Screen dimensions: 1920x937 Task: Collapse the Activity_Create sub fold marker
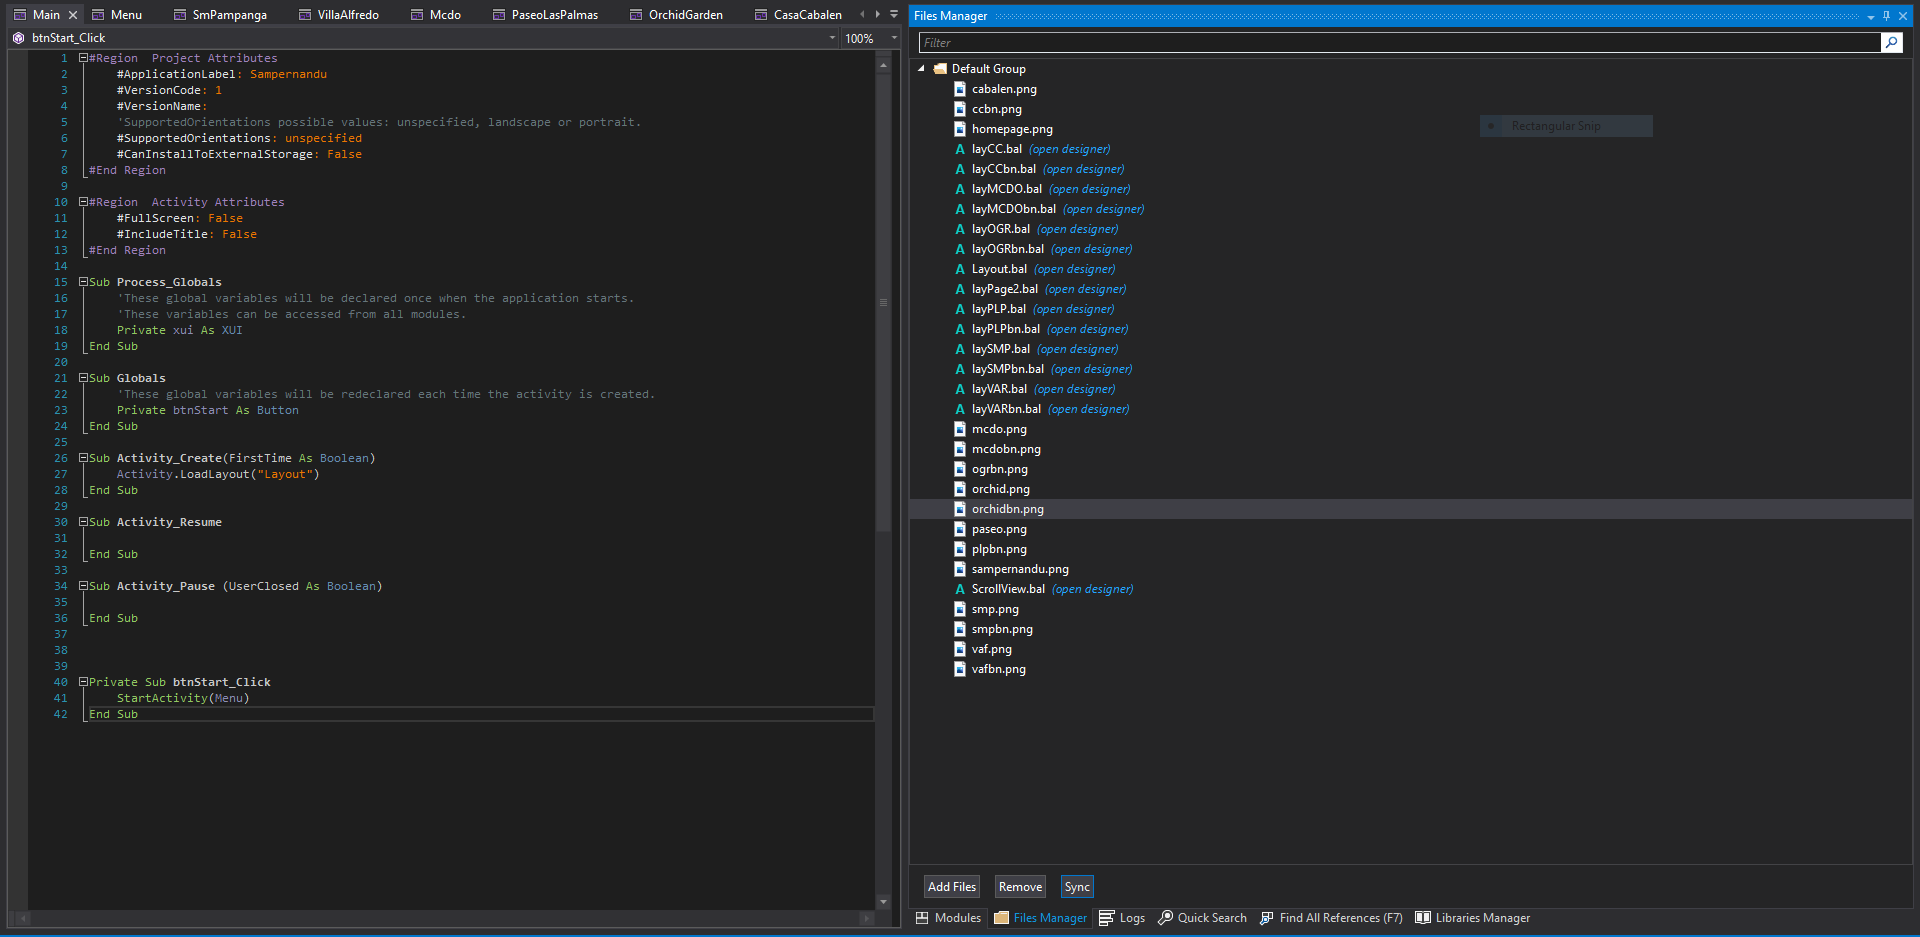84,458
